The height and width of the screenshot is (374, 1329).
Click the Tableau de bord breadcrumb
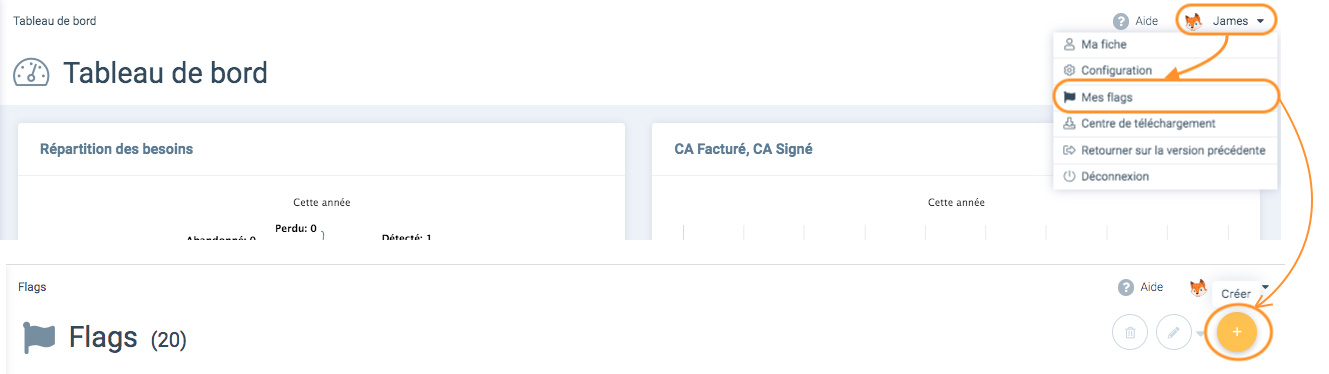(x=55, y=21)
